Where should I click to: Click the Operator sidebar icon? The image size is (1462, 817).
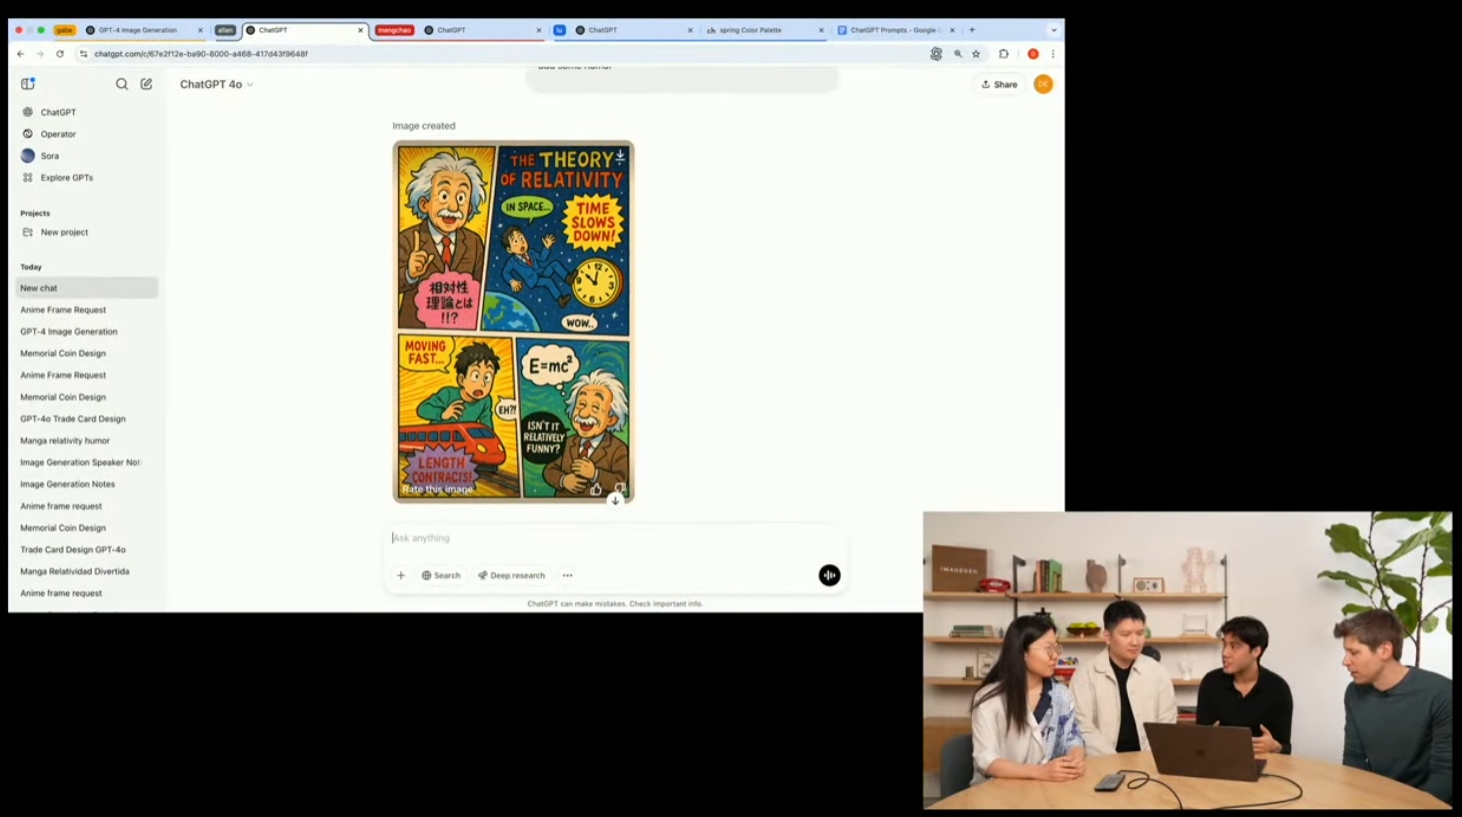28,134
